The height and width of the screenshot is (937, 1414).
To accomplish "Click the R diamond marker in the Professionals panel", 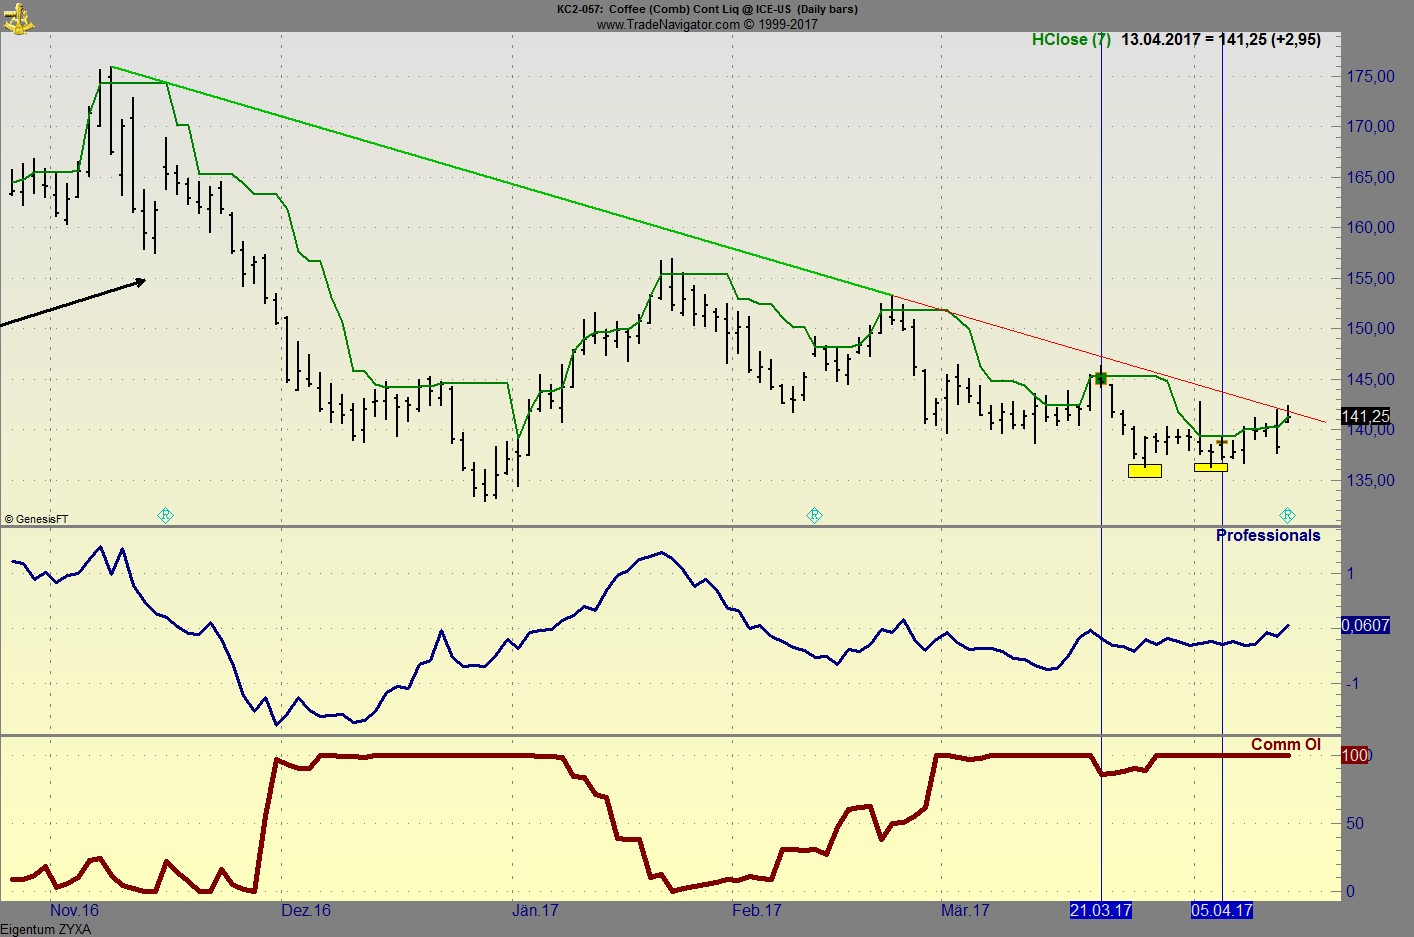I will [x=814, y=515].
